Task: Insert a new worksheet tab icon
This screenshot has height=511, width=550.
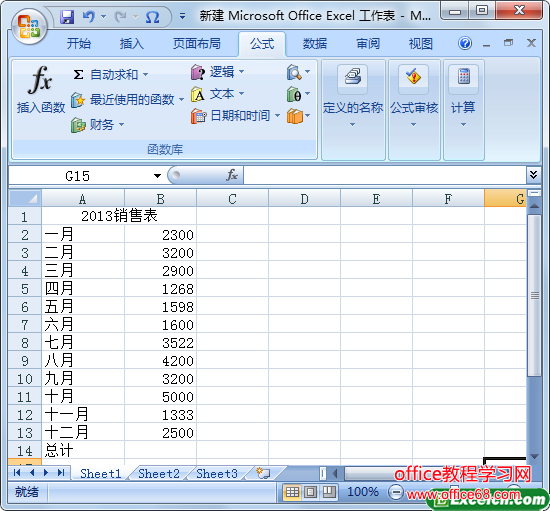Action: click(263, 473)
